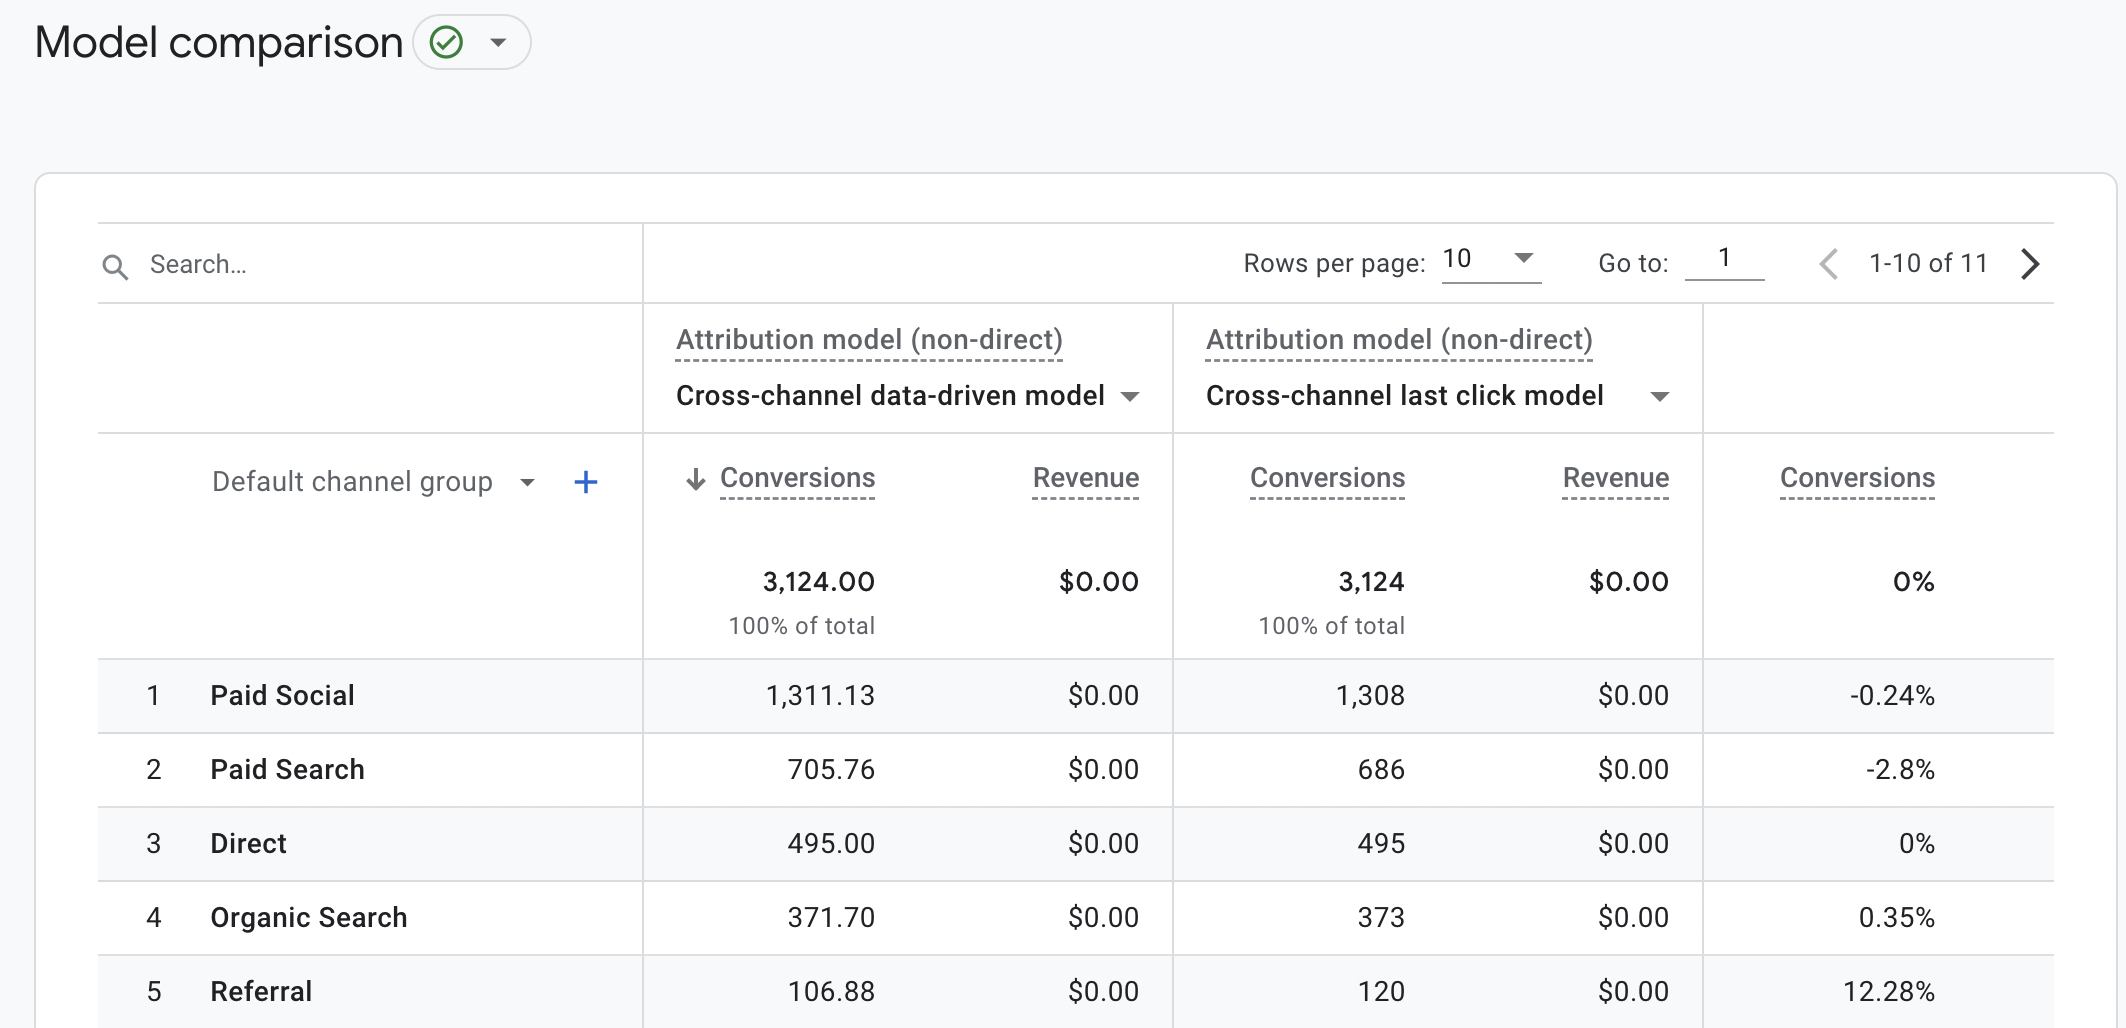Open the Cross-channel data-driven model selector

pos(1130,397)
